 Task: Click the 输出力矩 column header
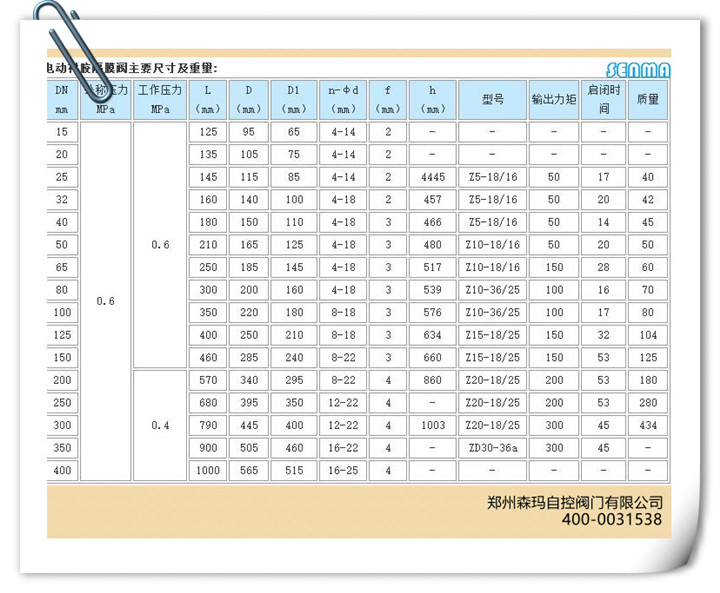[x=554, y=100]
